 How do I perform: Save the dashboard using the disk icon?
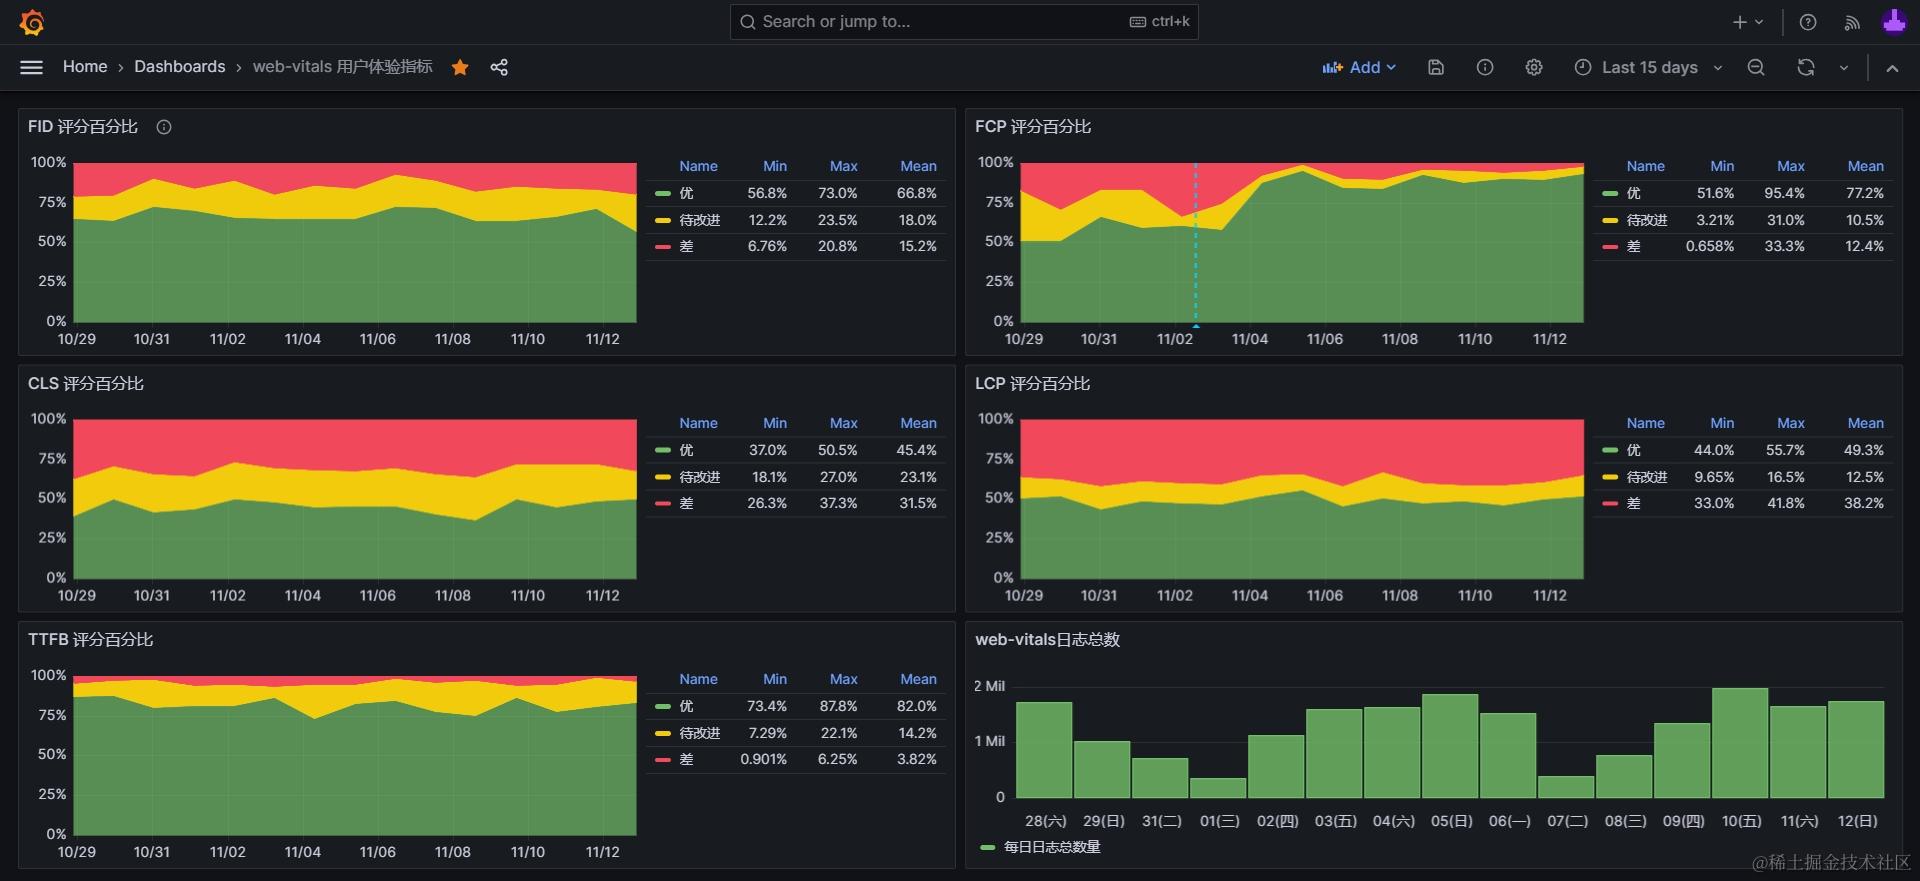coord(1436,67)
